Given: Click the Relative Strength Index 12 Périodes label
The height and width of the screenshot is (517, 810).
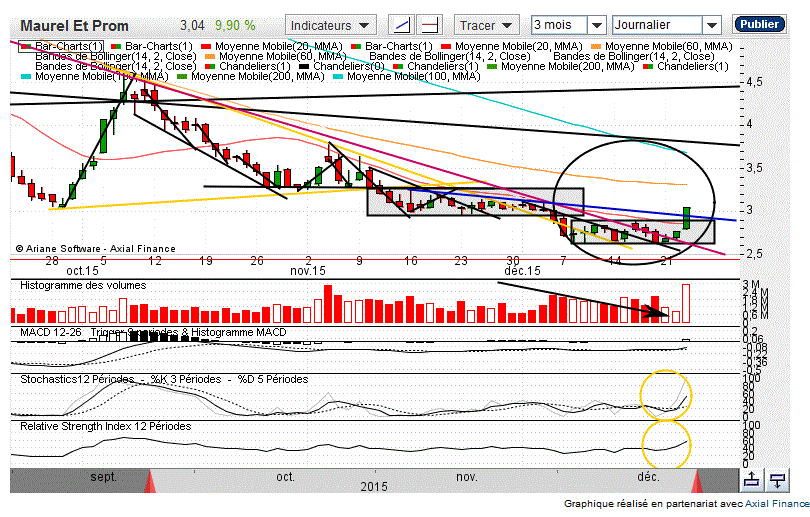Looking at the screenshot, I should point(105,426).
